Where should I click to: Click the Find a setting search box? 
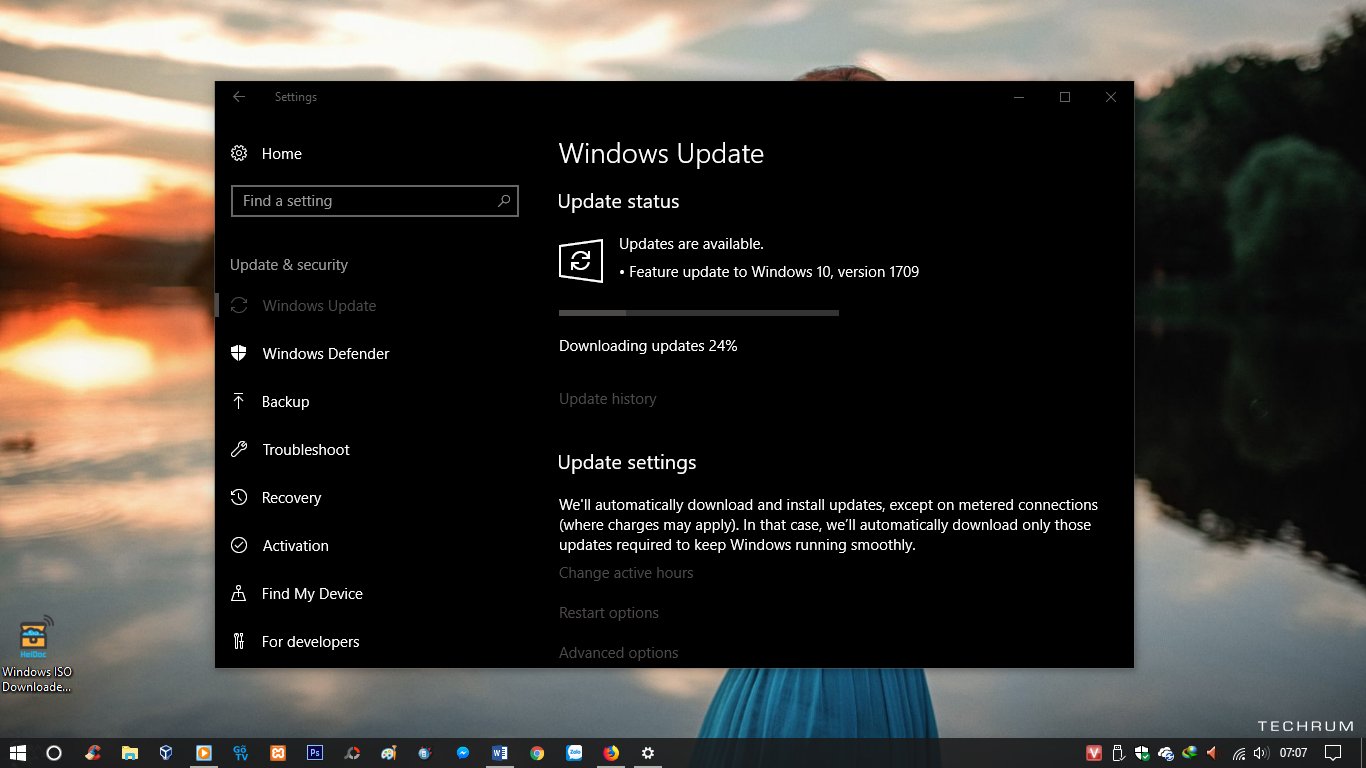[x=375, y=201]
